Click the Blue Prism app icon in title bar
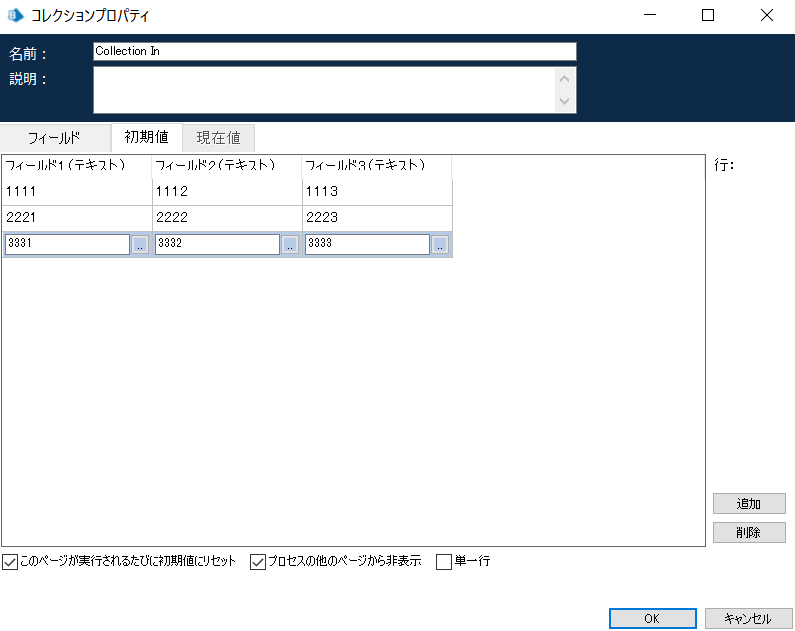 (16, 15)
